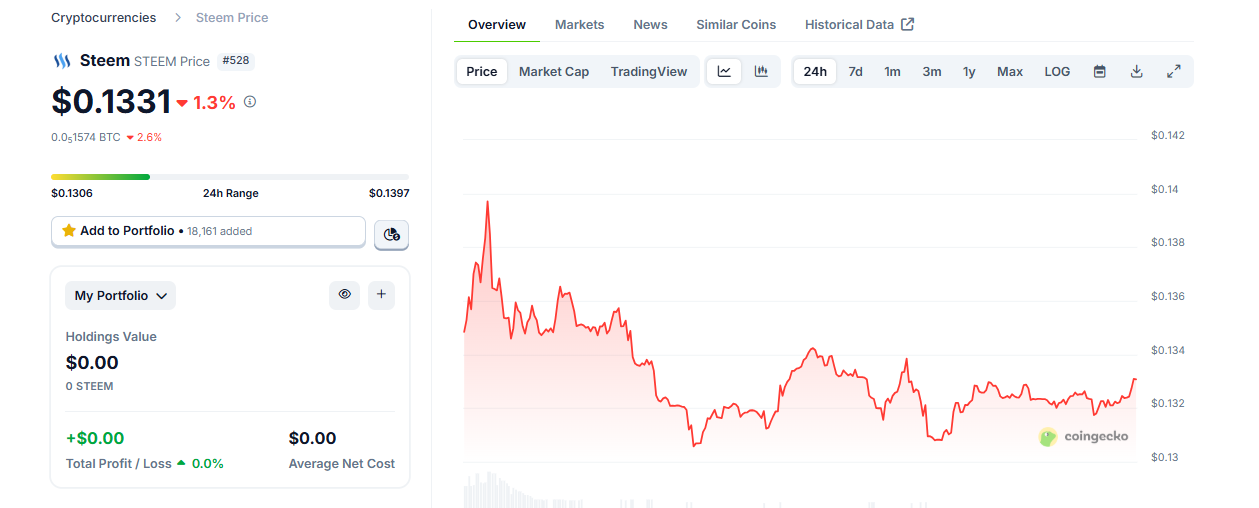Switch to TradingView chart mode
Image resolution: width=1259 pixels, height=508 pixels.
649,71
